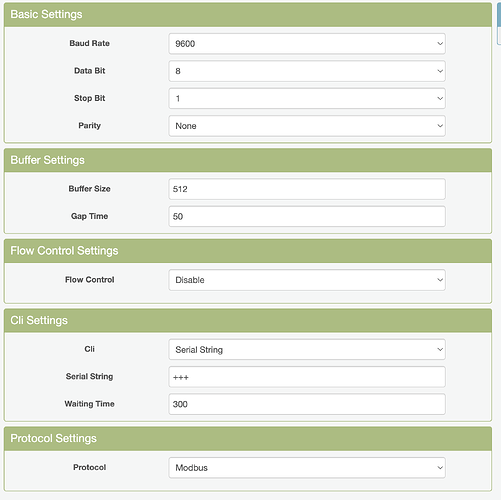Click the Waiting Time field showing 300
The height and width of the screenshot is (500, 501).
307,404
